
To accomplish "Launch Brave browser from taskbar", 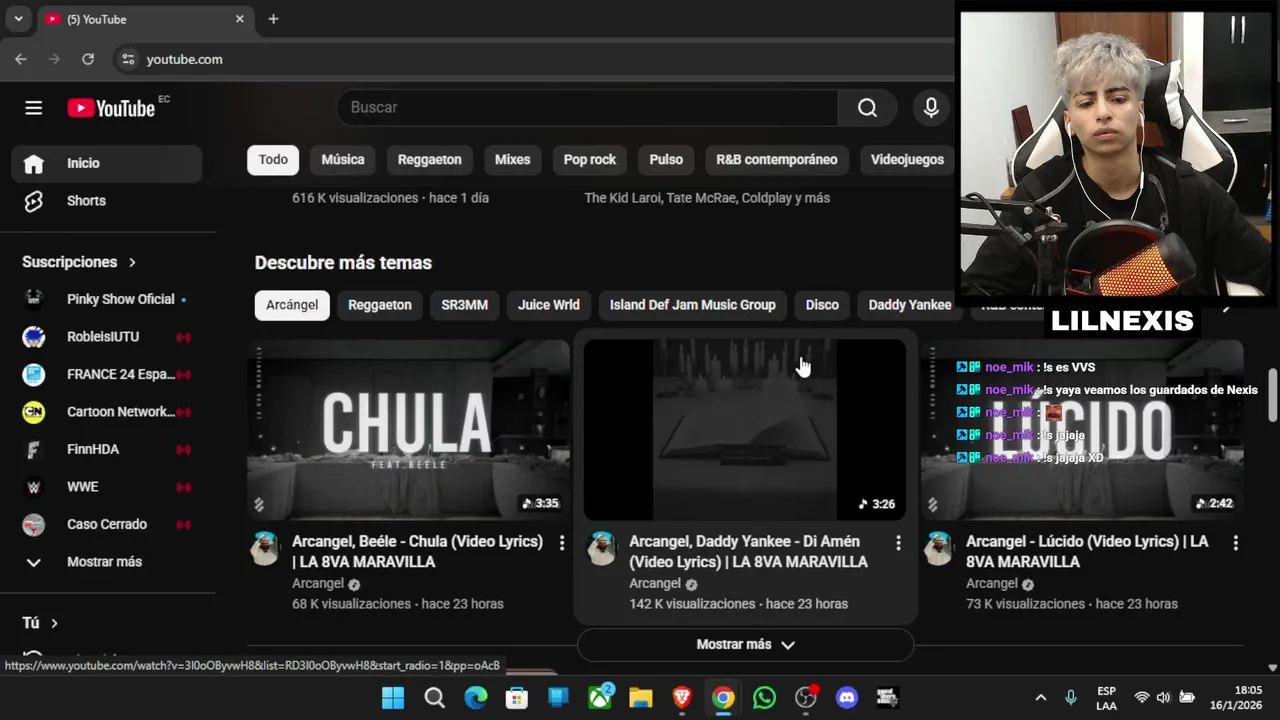I will (682, 698).
